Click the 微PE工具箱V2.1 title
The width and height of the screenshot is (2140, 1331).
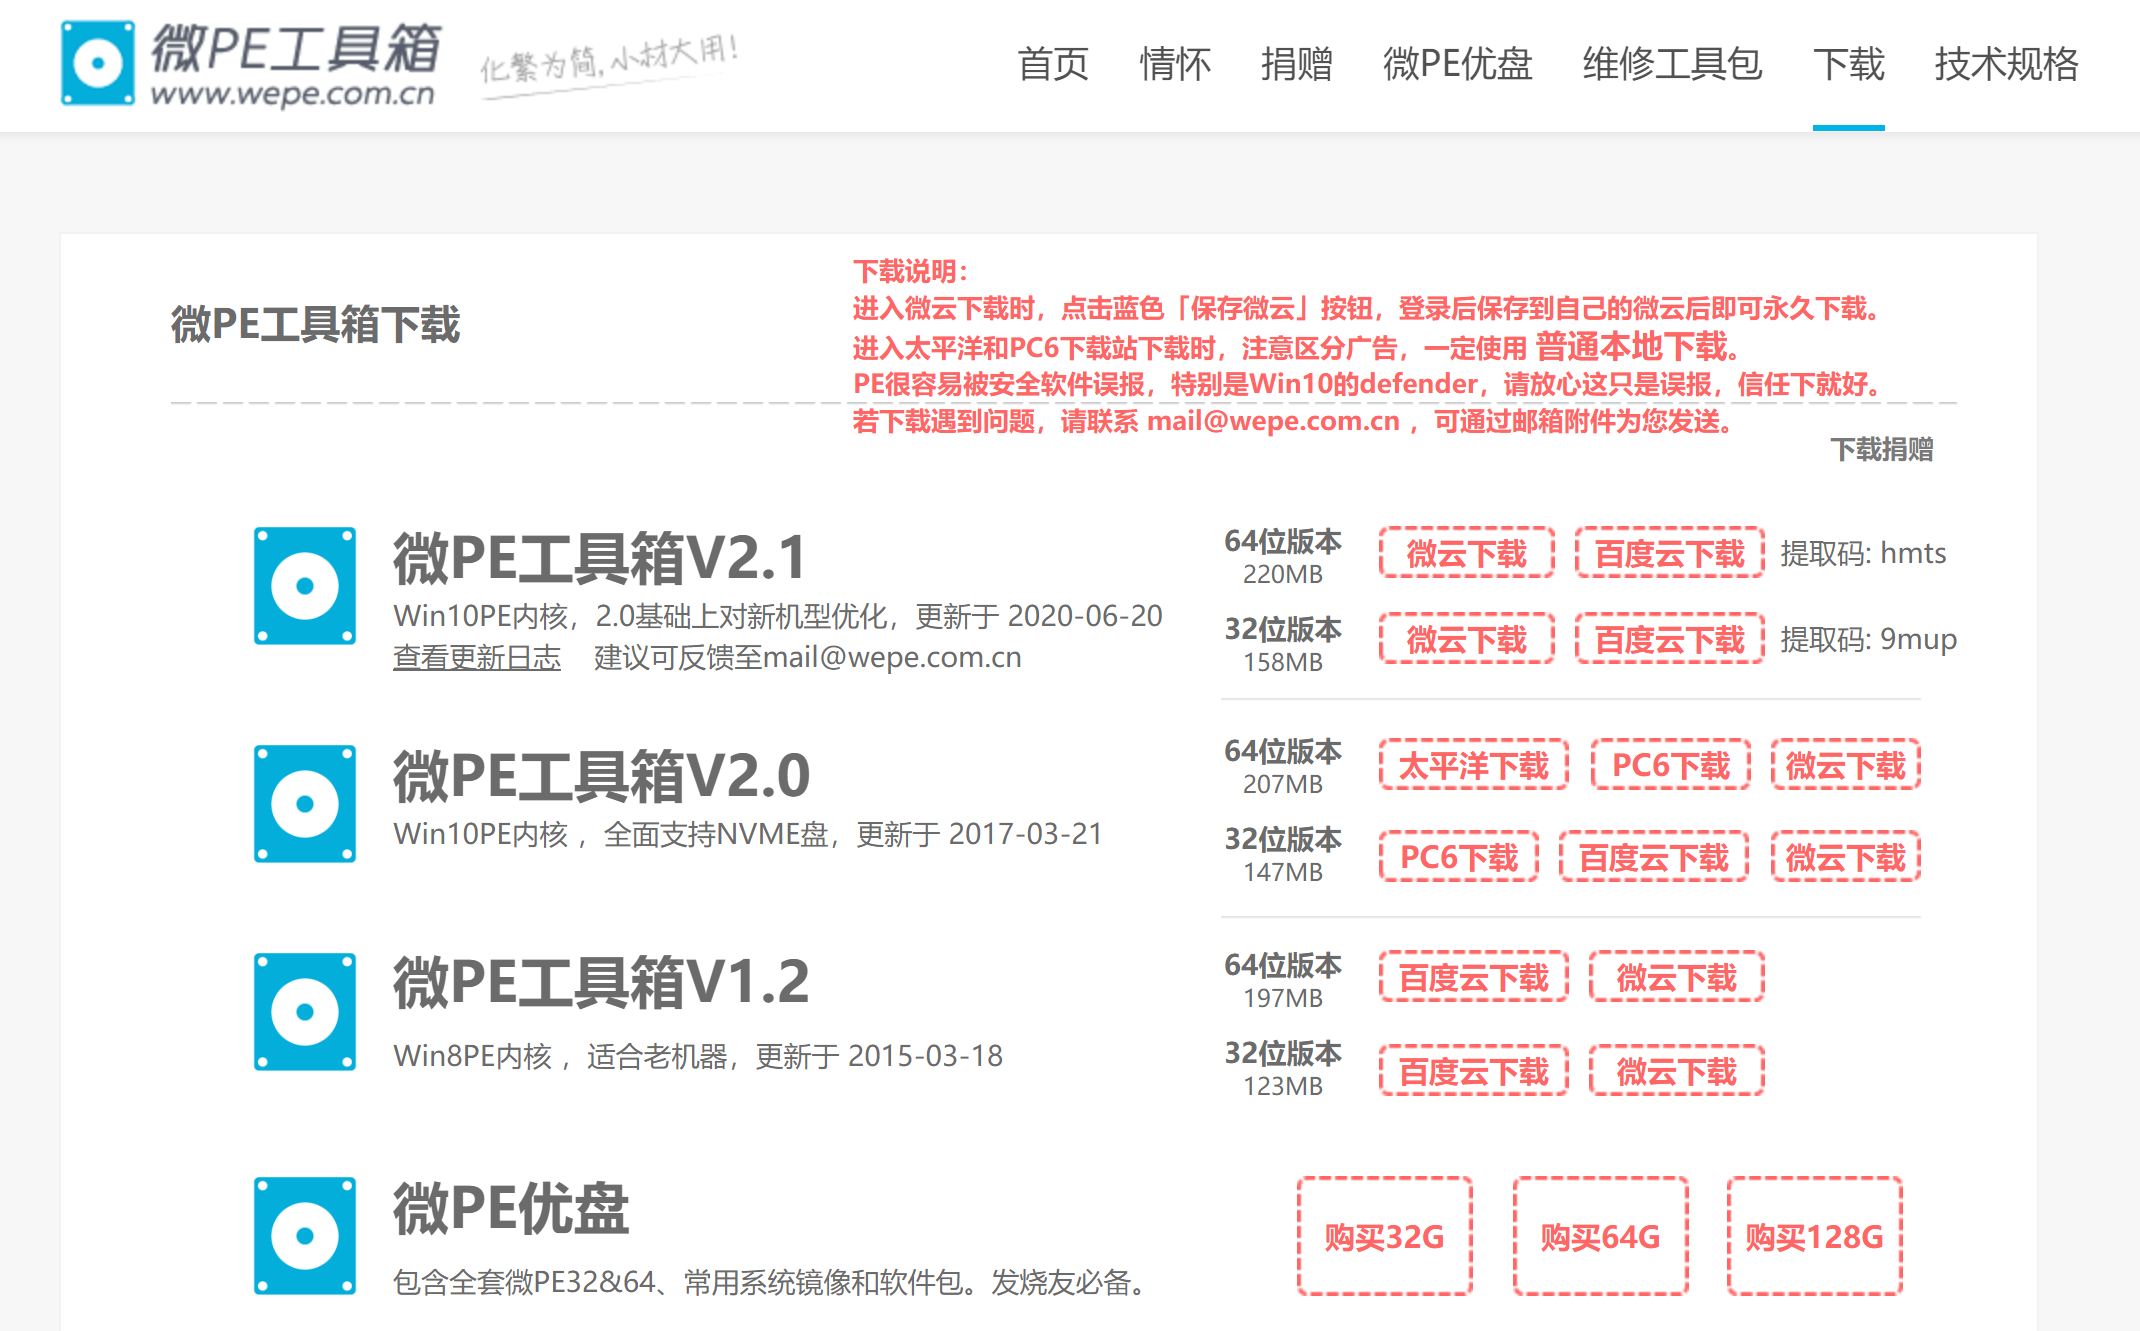click(600, 557)
